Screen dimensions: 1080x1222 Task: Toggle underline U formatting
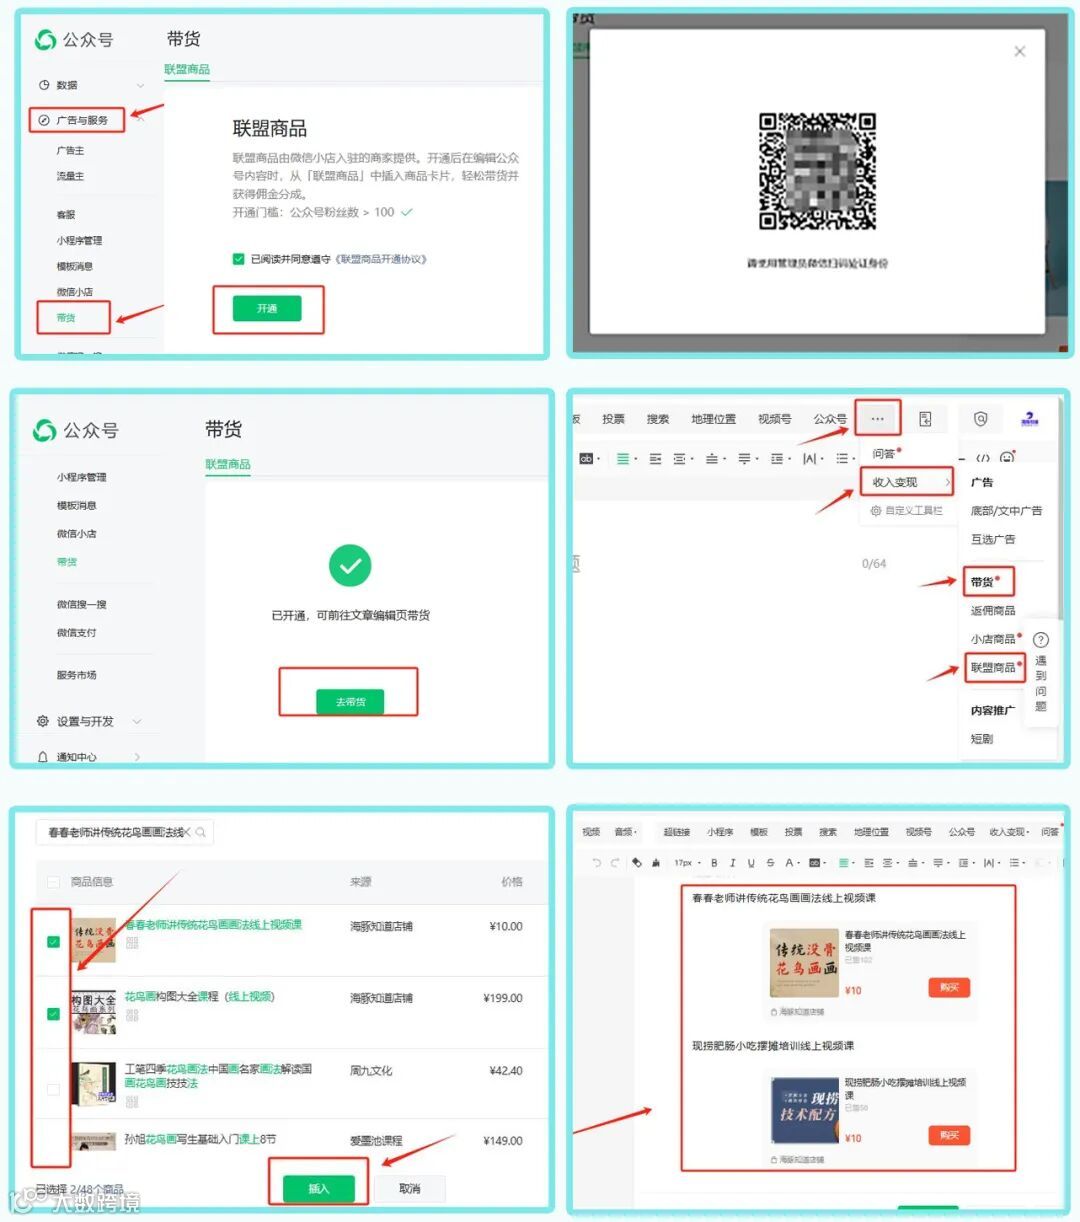tap(751, 862)
